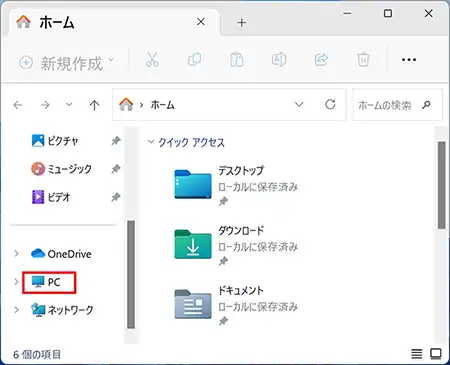This screenshot has width=450, height=365.
Task: Unpin ピクチャ via its pin icon
Action: [x=116, y=141]
